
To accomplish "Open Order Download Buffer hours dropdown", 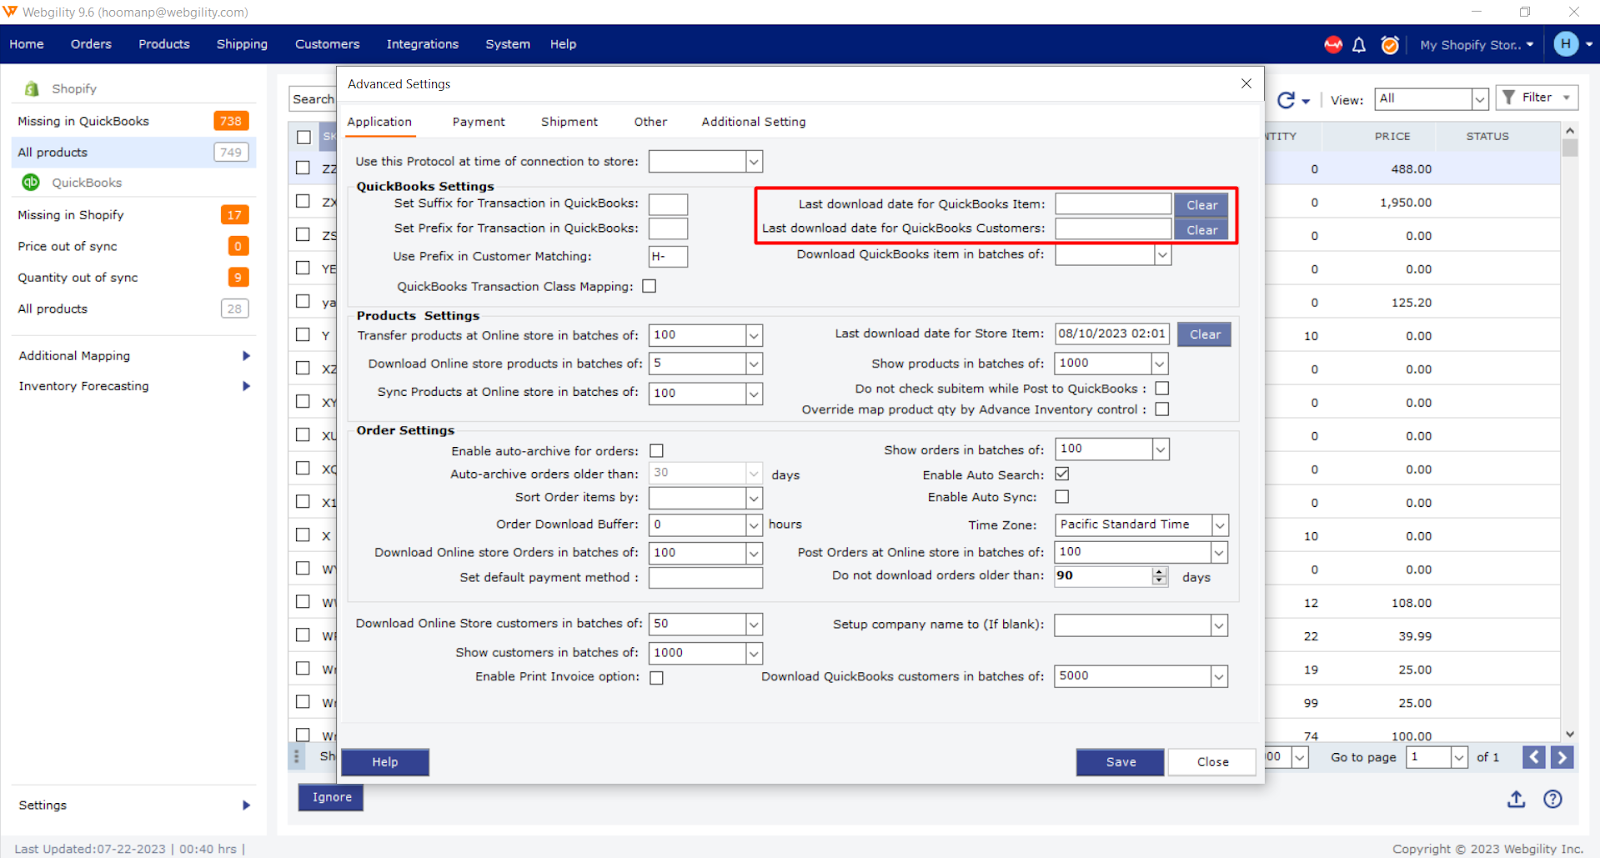I will click(754, 525).
